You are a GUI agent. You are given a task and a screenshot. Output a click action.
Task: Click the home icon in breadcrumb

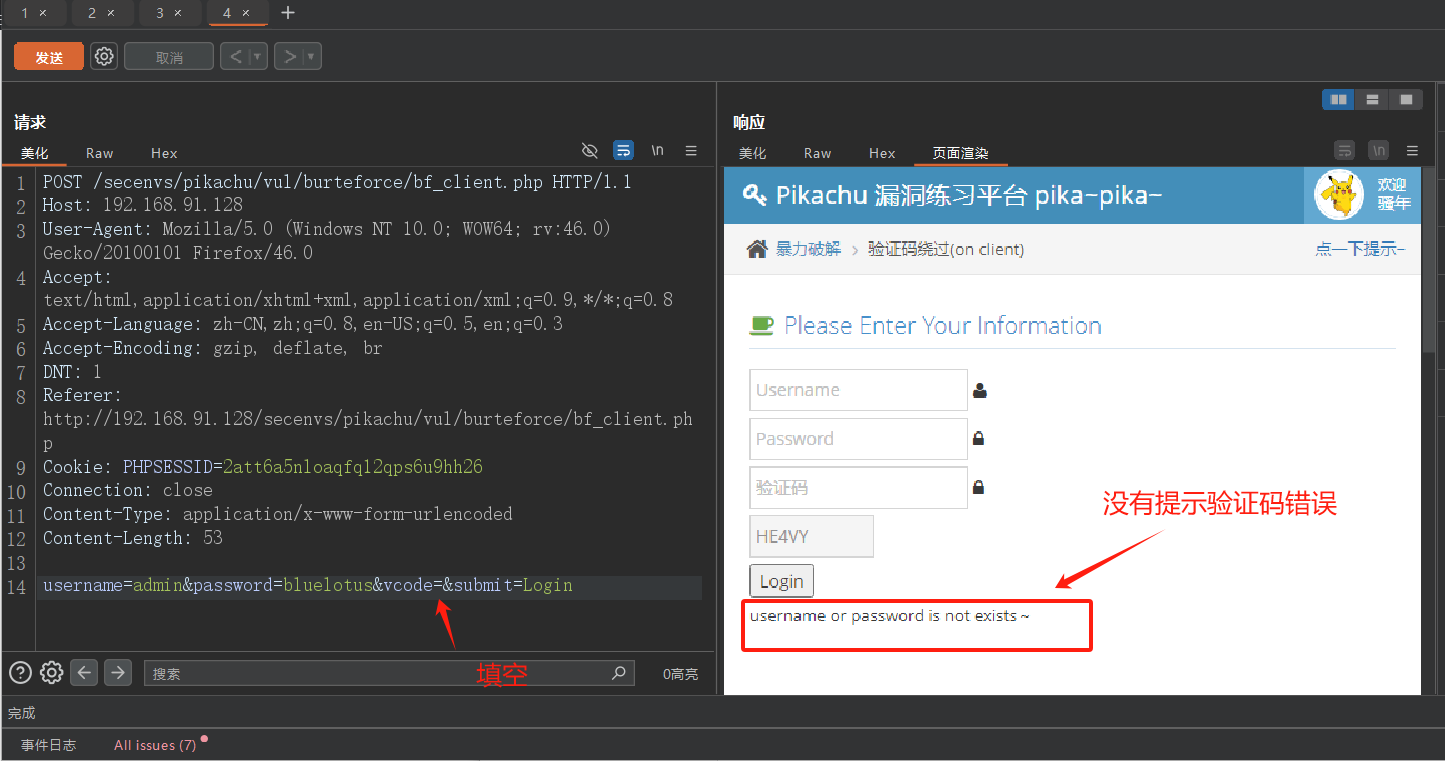(x=757, y=249)
